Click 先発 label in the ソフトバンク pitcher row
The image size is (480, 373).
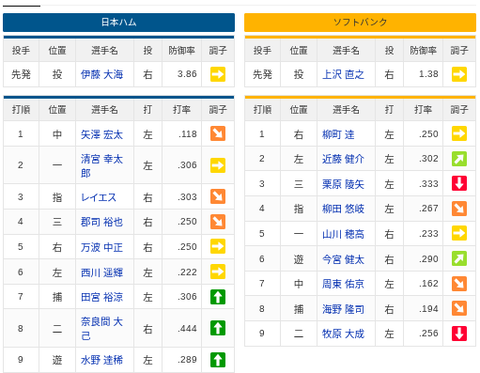click(262, 74)
